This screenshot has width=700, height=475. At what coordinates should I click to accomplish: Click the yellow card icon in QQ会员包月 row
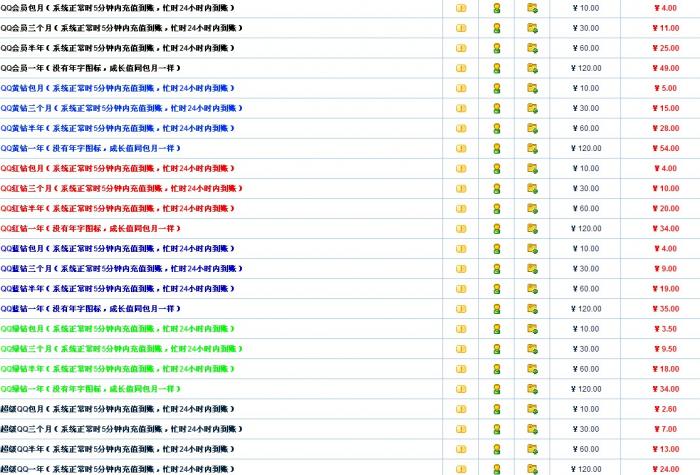pos(461,8)
